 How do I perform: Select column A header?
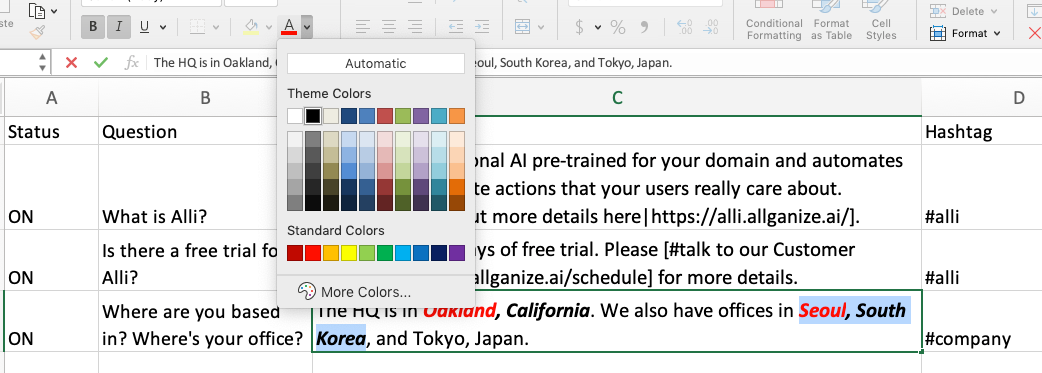pos(51,98)
